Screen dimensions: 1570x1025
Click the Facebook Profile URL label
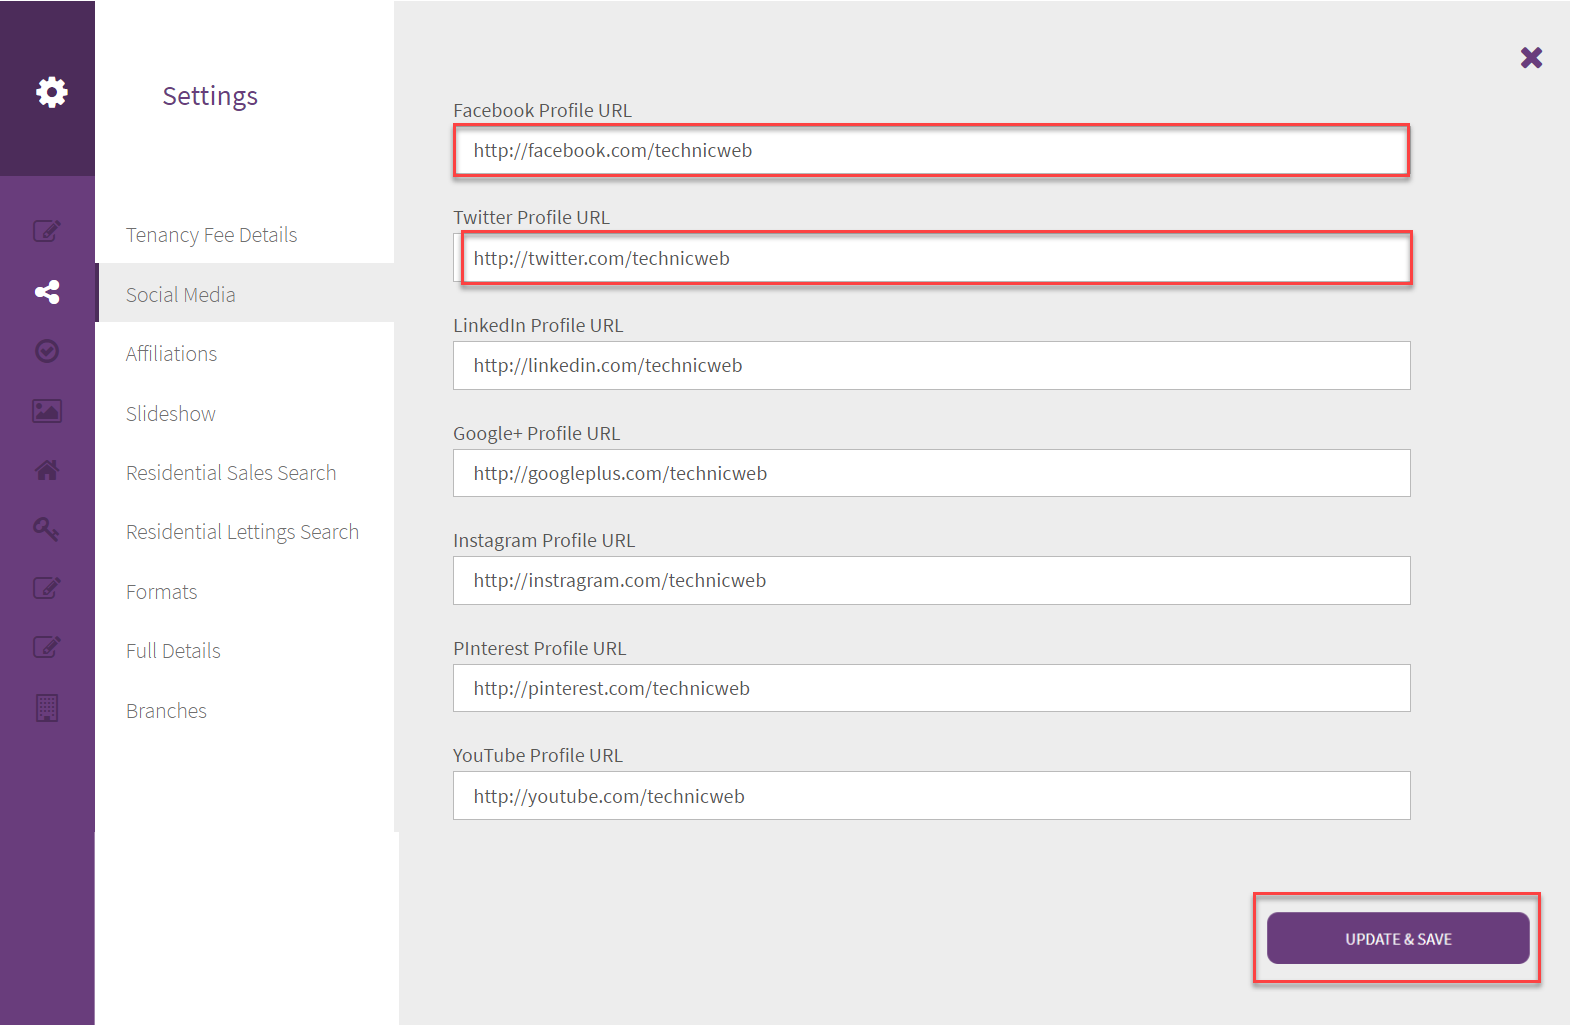pyautogui.click(x=542, y=110)
